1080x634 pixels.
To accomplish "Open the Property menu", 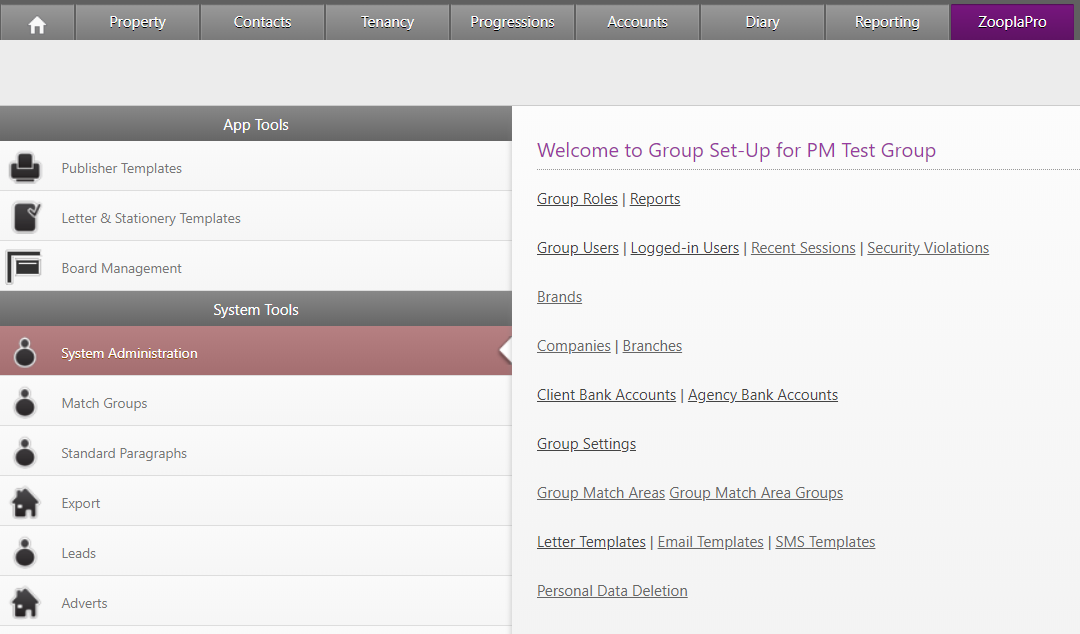I will [x=137, y=22].
